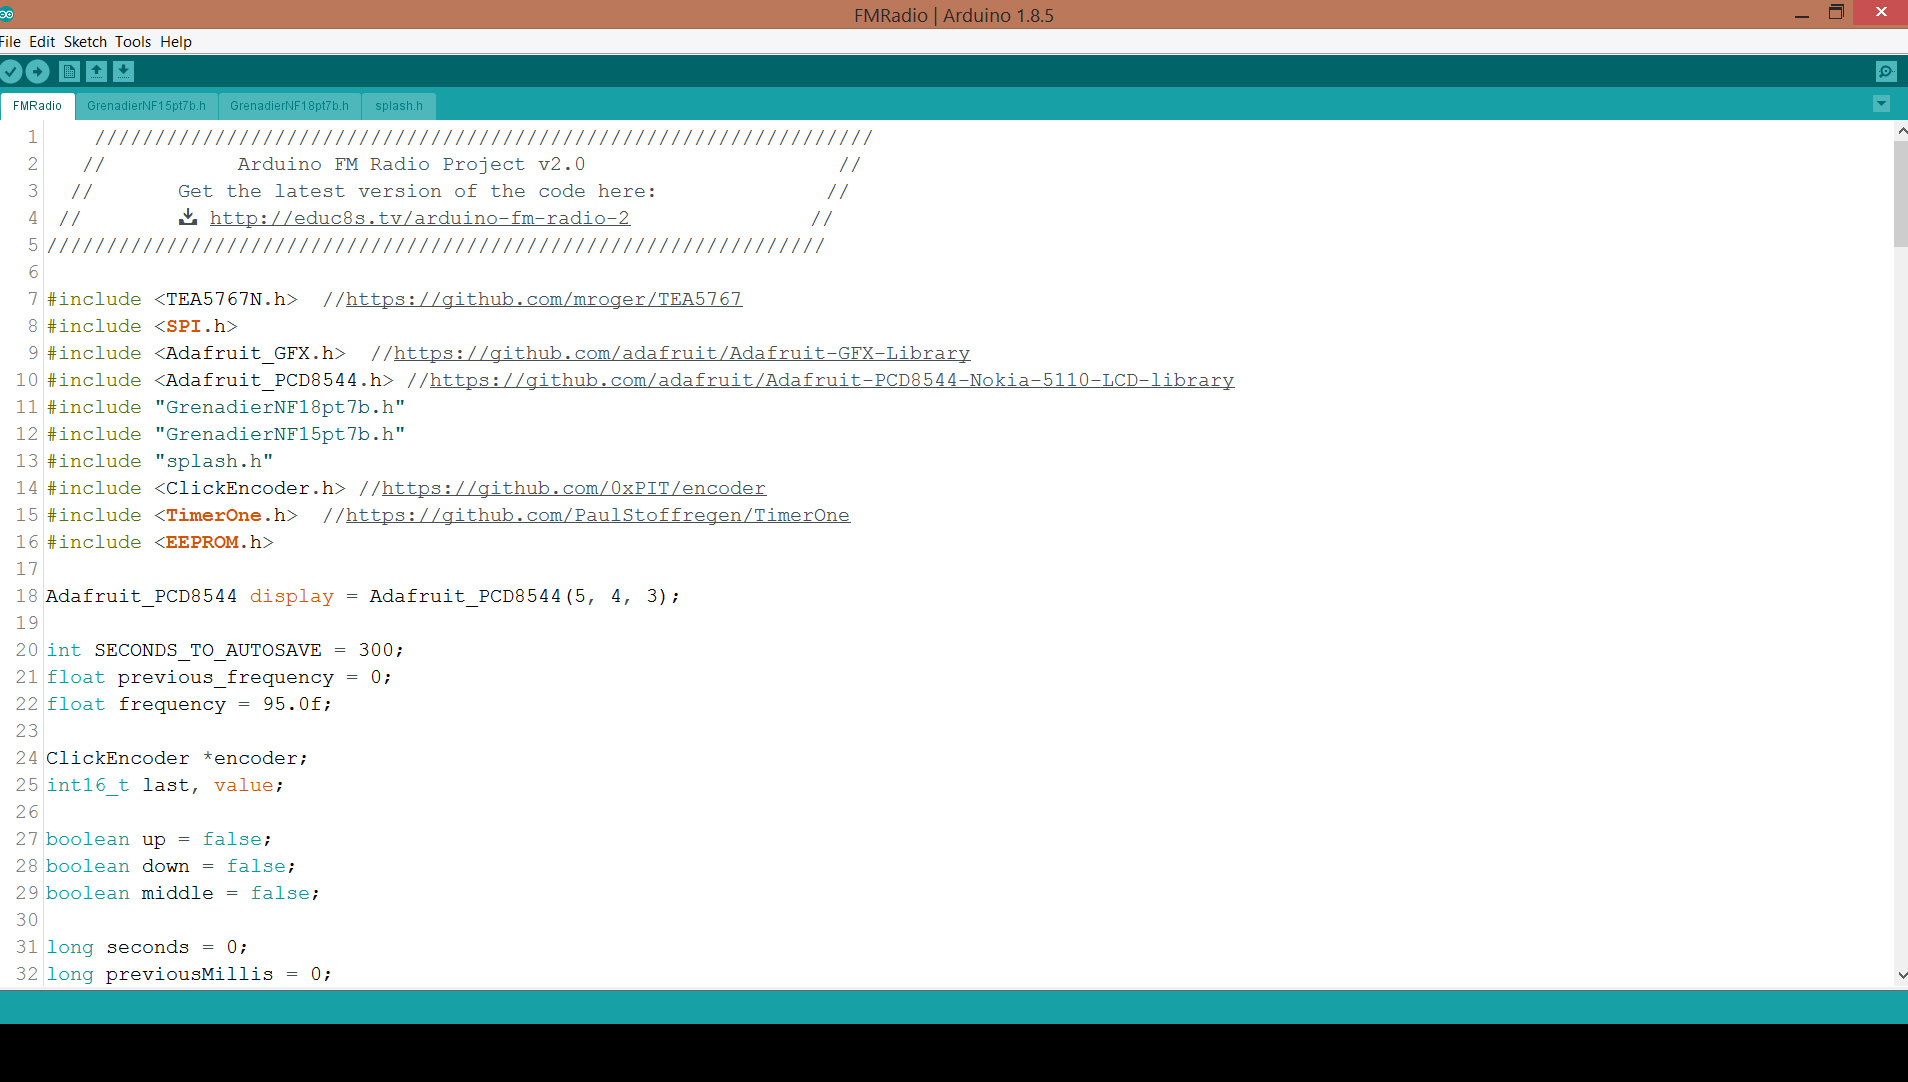
Task: Follow the educ8s.tv arduino-fm-radio-2 link
Action: coord(420,218)
